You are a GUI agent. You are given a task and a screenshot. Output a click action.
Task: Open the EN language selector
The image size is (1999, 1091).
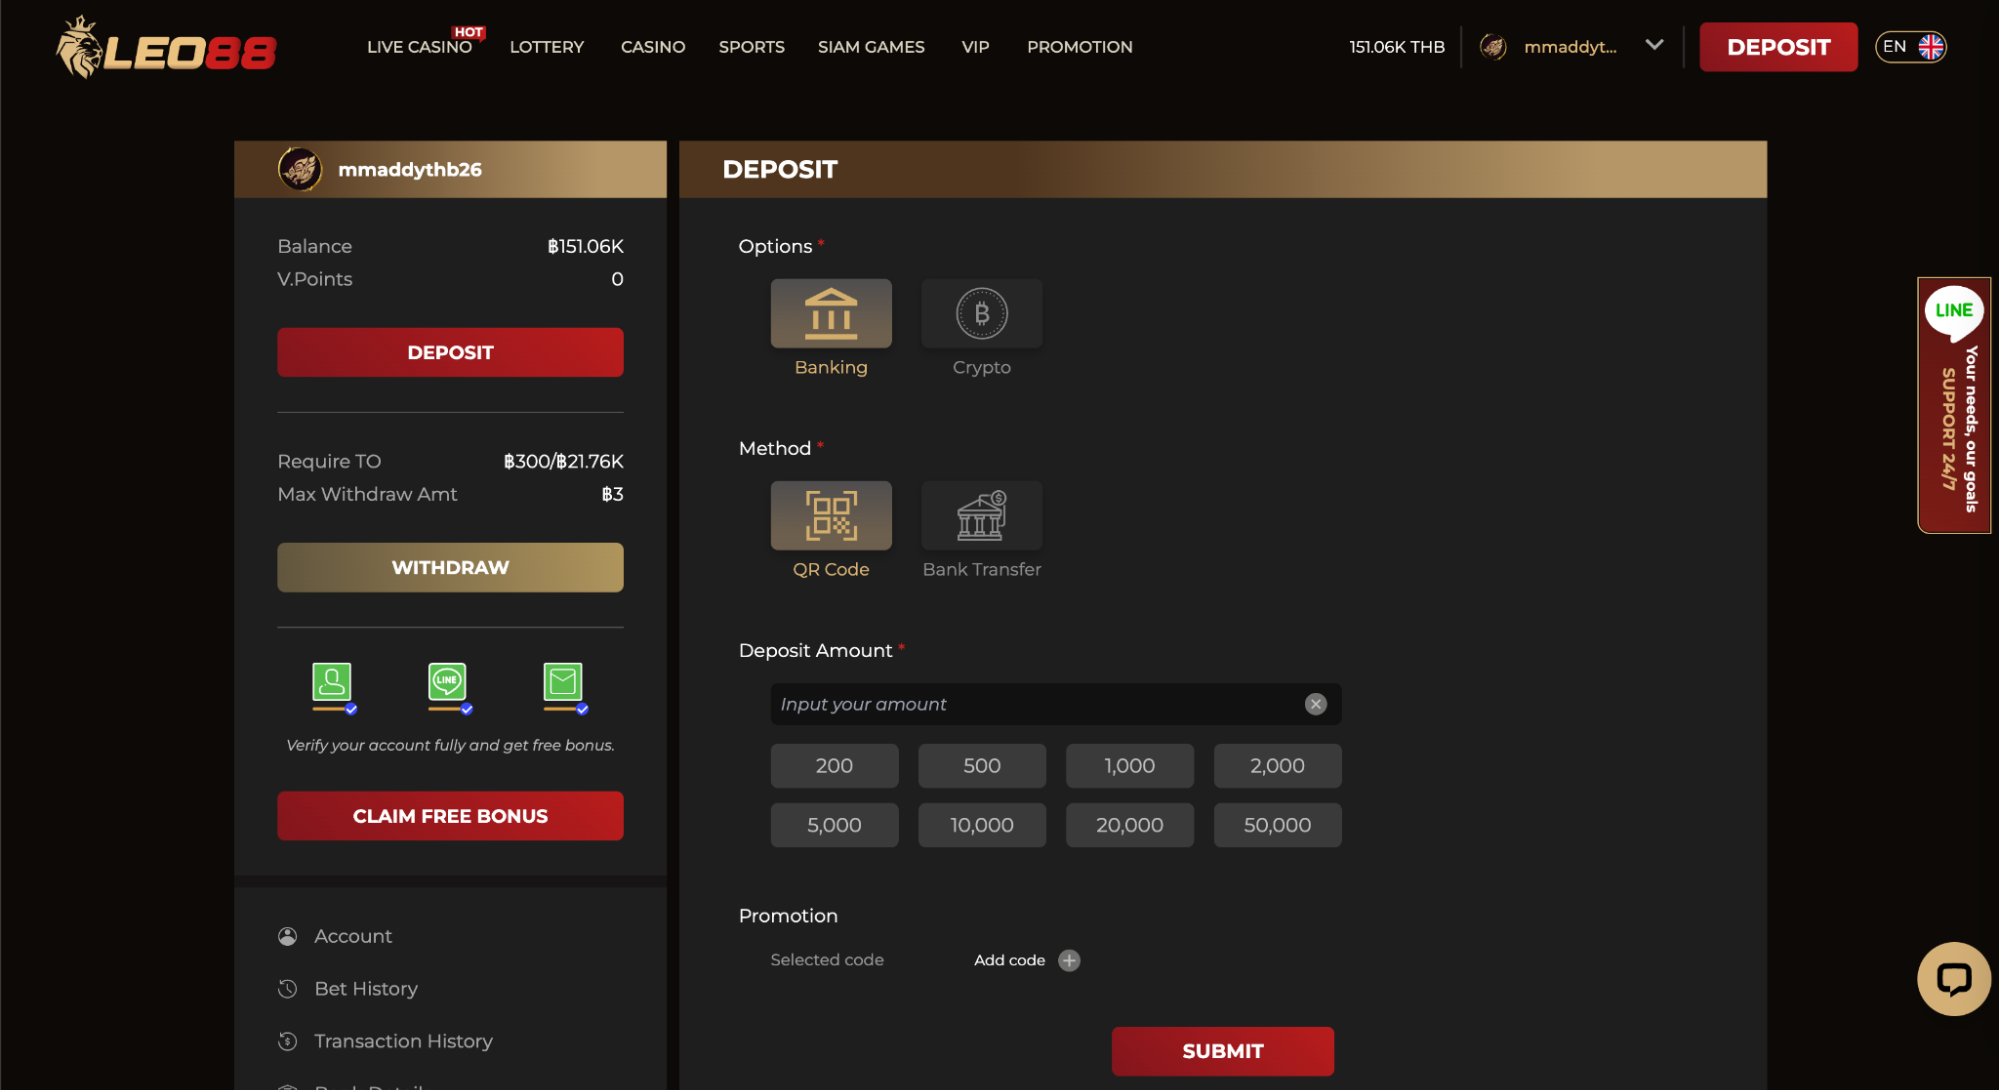(1910, 47)
